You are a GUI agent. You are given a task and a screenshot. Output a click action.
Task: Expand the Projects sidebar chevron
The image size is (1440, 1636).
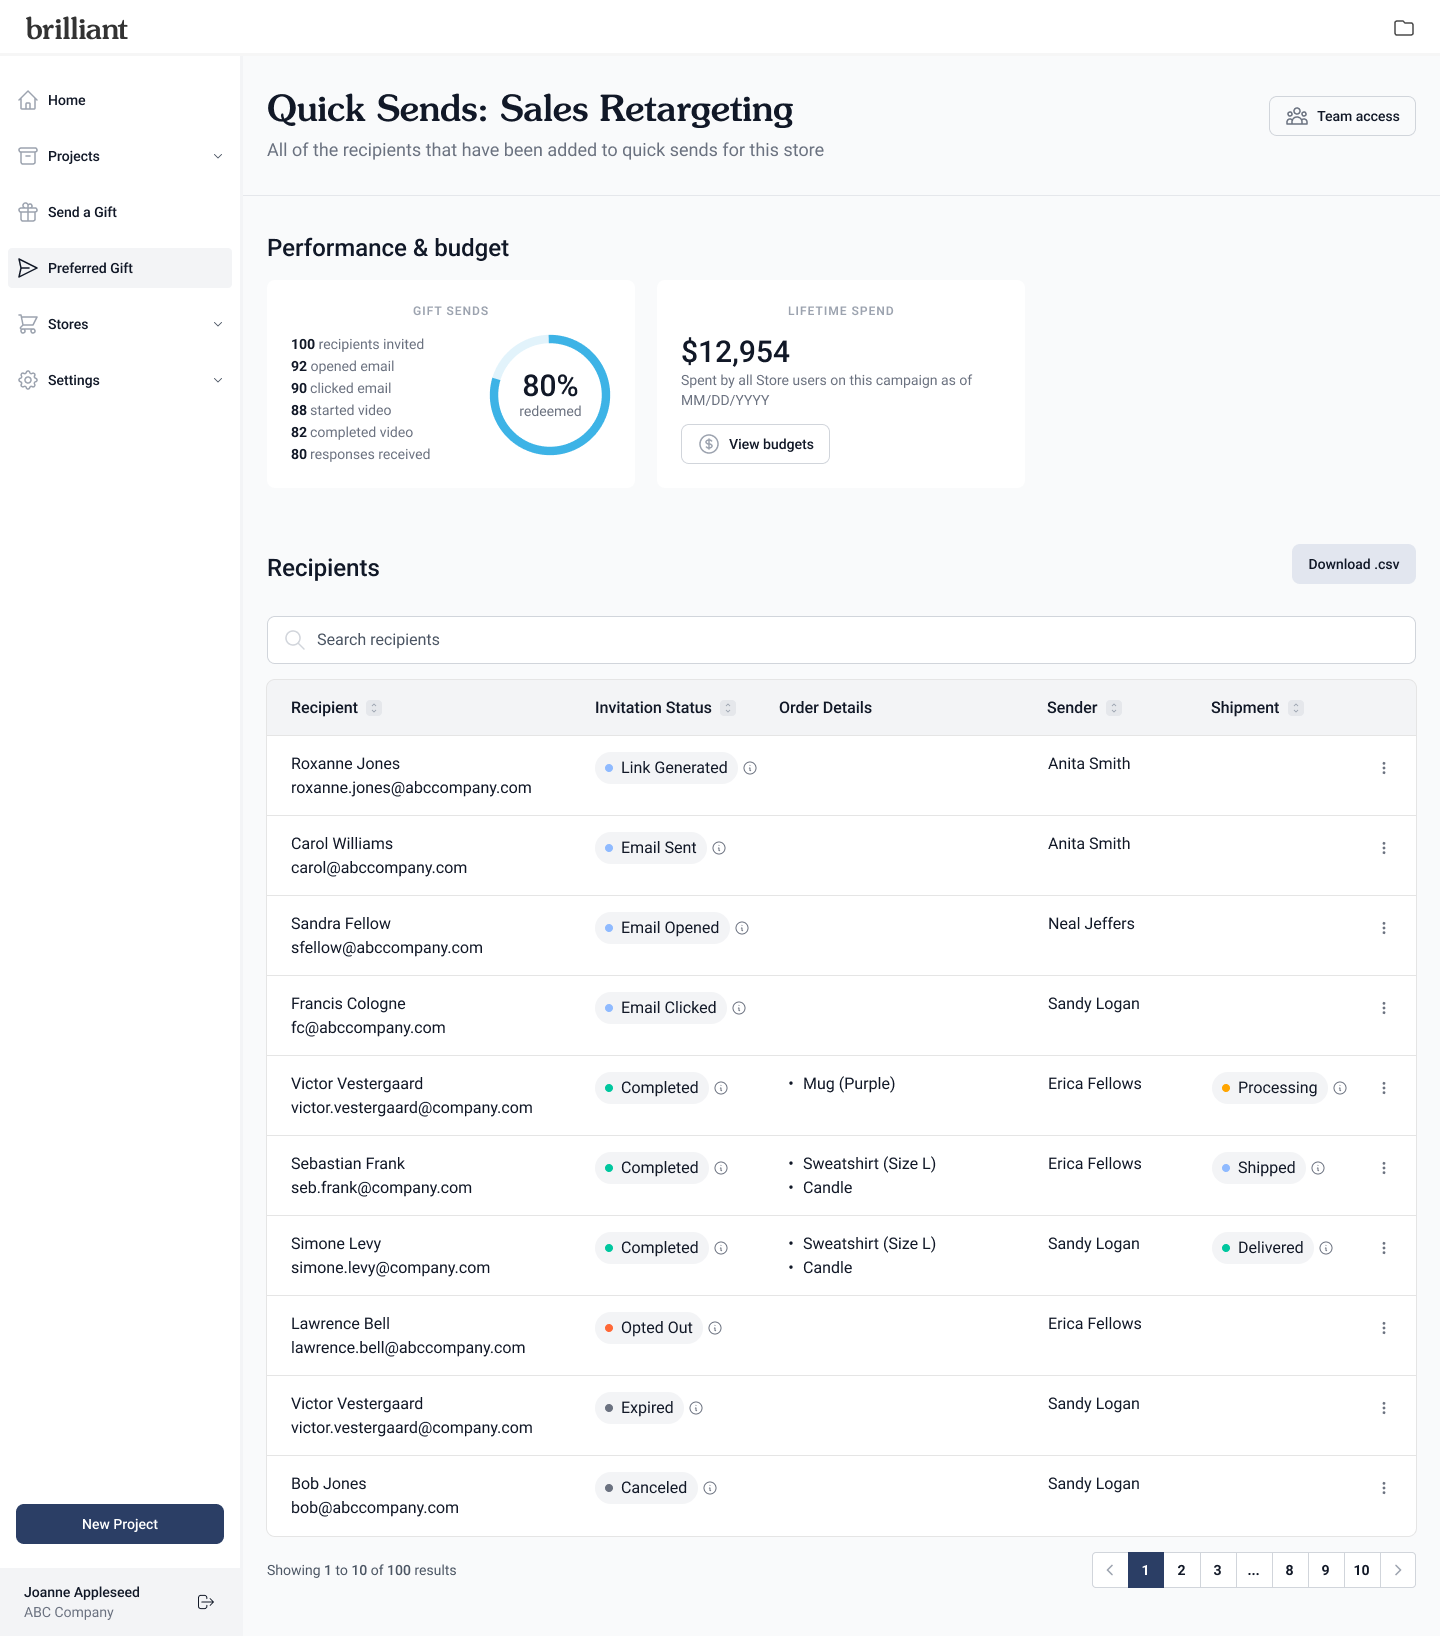coord(218,156)
